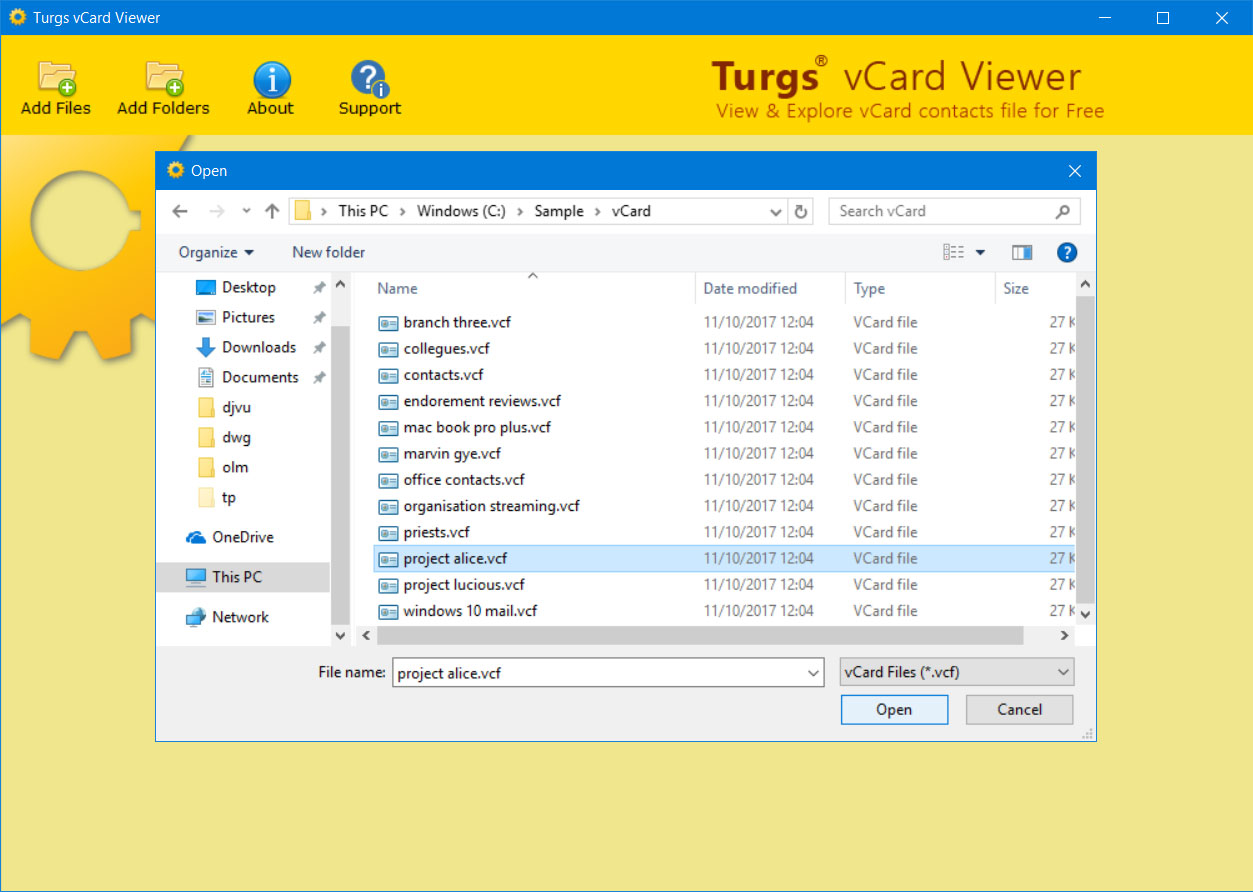Viewport: 1253px width, 892px height.
Task: Go up one folder level arrow
Action: pyautogui.click(x=272, y=211)
